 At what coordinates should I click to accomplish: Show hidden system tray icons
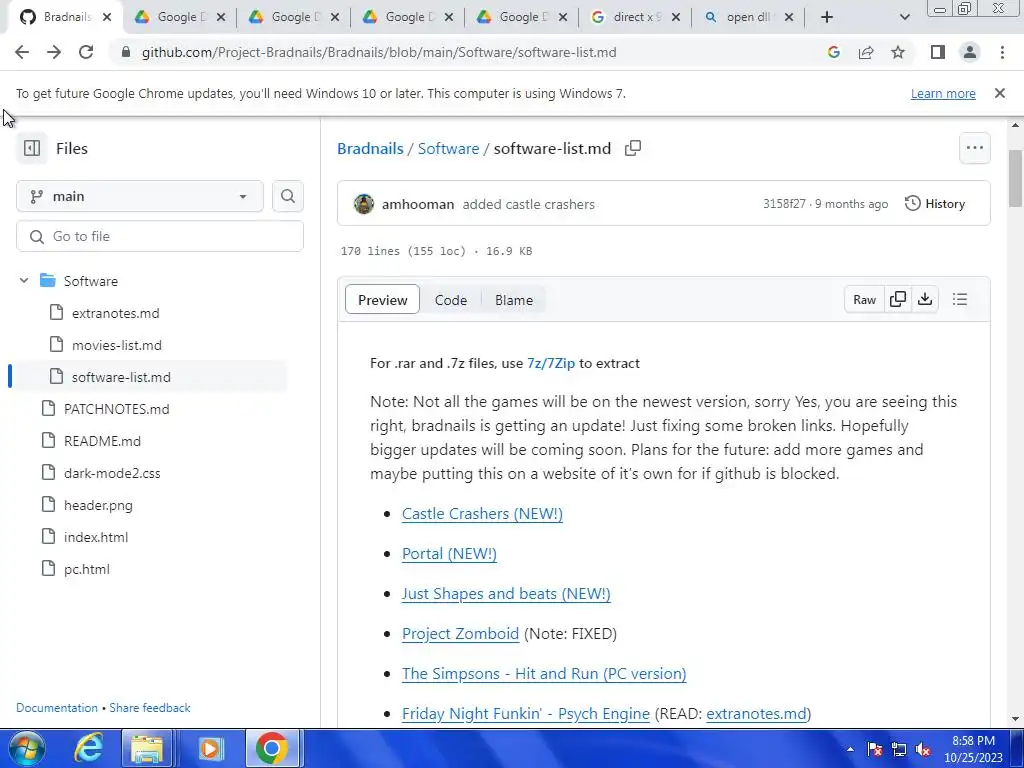pos(850,750)
